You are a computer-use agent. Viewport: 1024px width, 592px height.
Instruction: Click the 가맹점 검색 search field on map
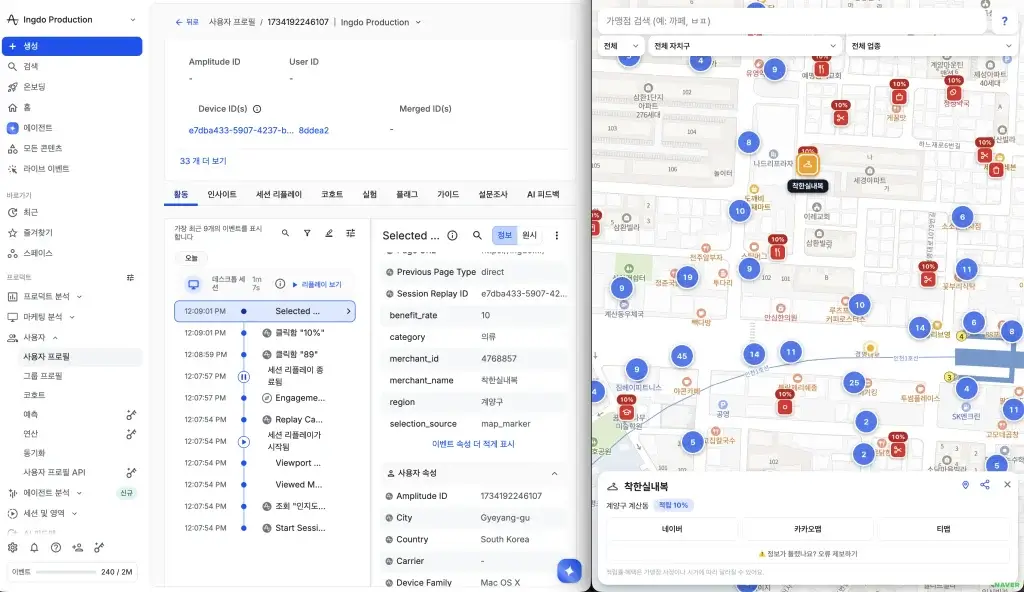tap(791, 21)
